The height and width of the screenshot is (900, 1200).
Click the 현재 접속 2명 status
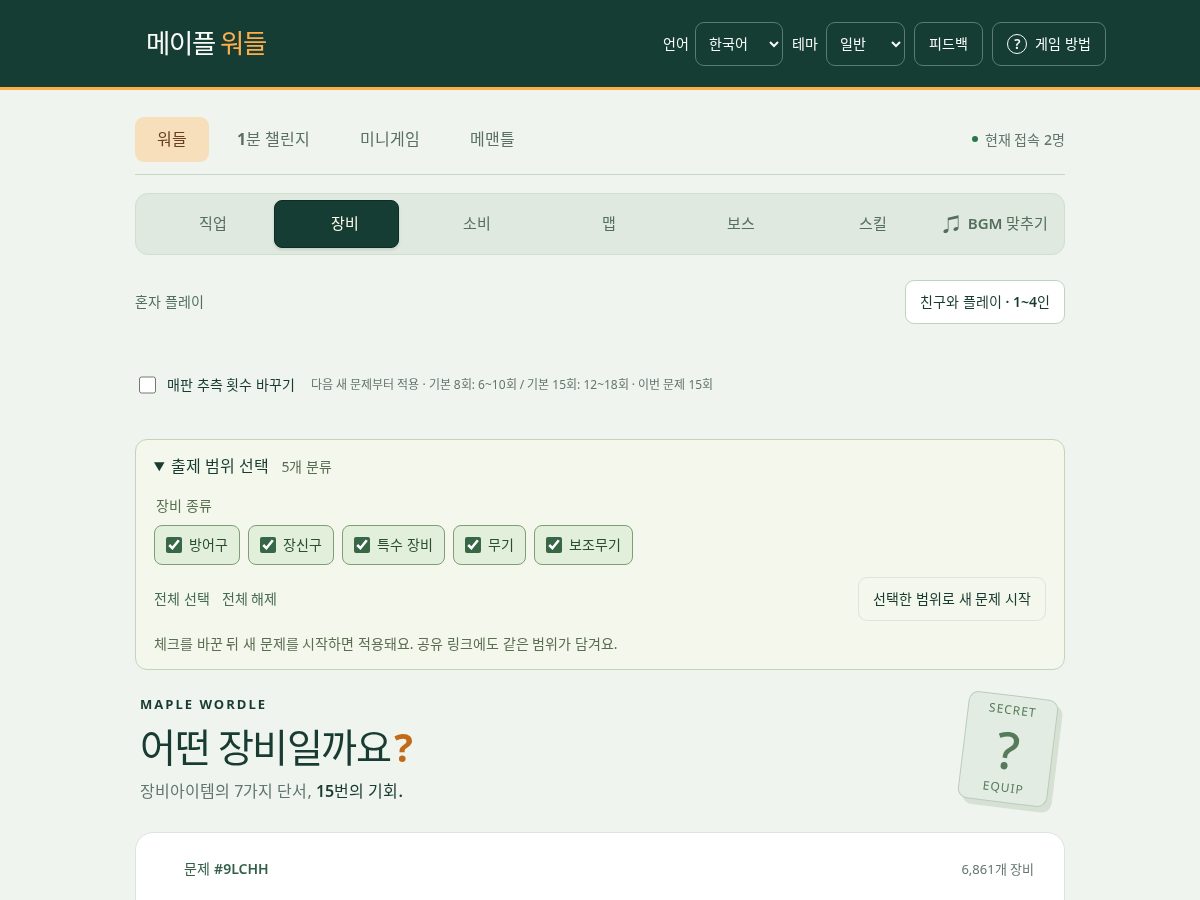(1018, 140)
